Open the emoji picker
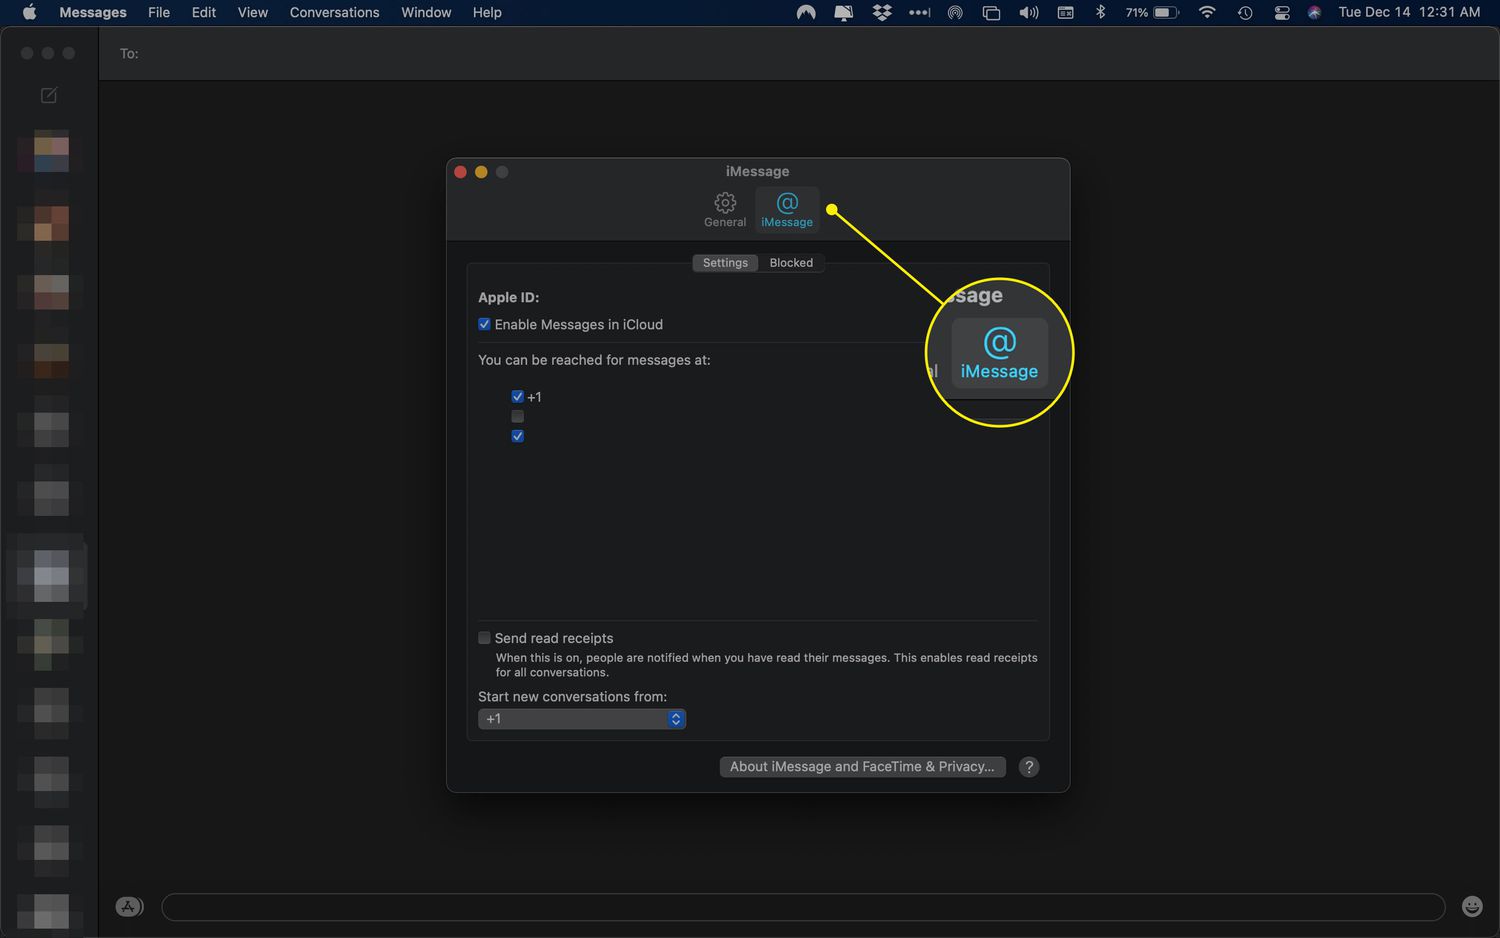1500x938 pixels. point(1472,906)
